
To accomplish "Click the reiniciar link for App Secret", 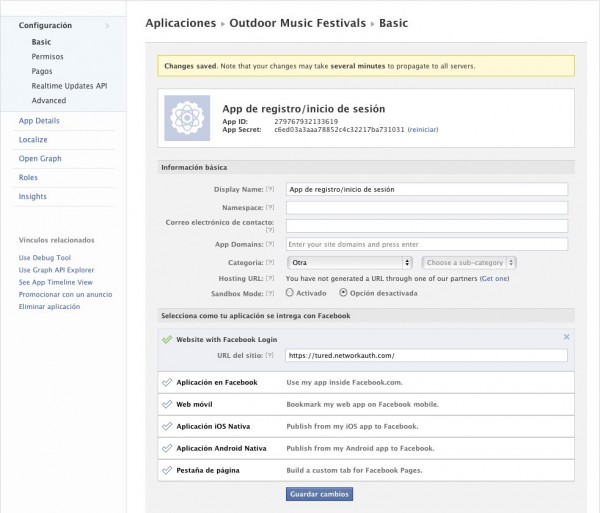I will click(x=423, y=129).
